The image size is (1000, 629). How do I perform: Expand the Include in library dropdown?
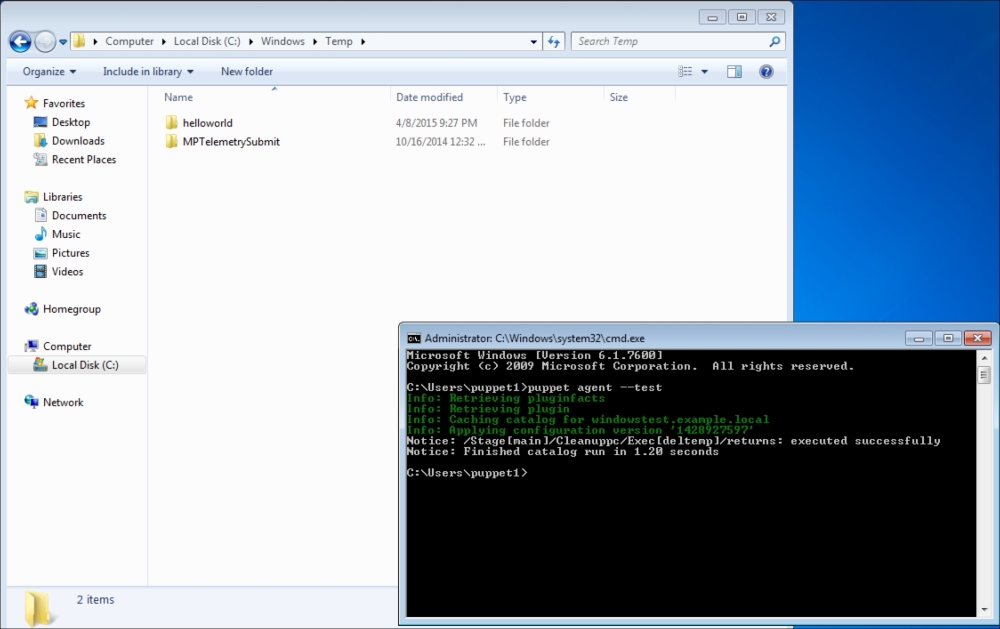pos(148,71)
